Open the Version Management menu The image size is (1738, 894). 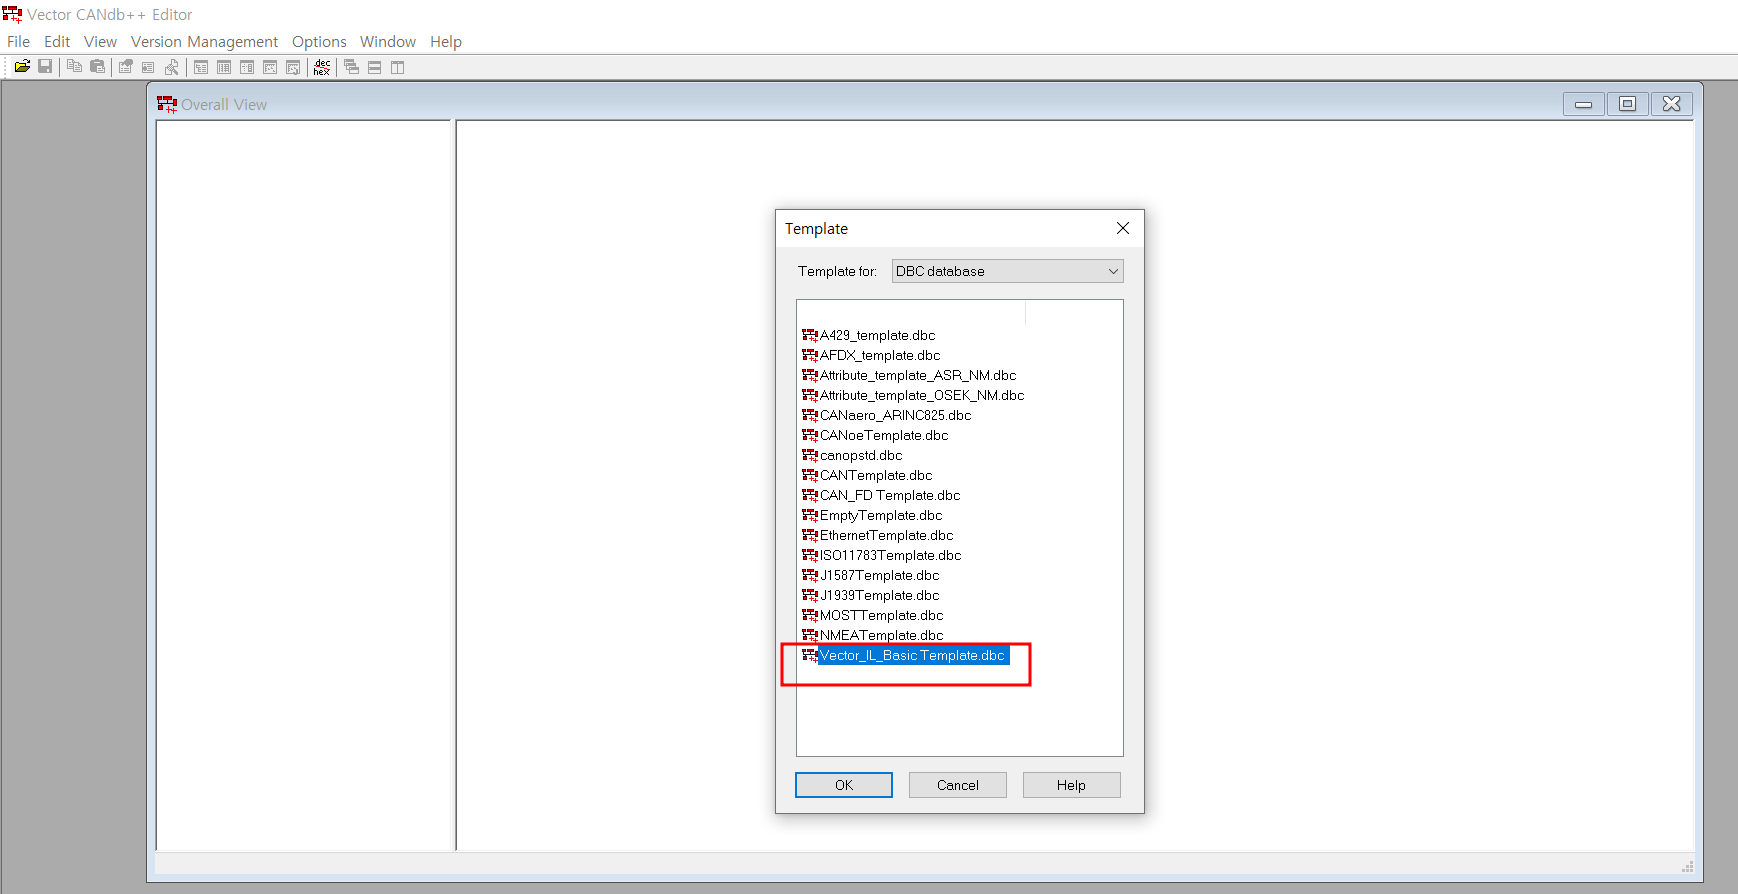tap(204, 41)
